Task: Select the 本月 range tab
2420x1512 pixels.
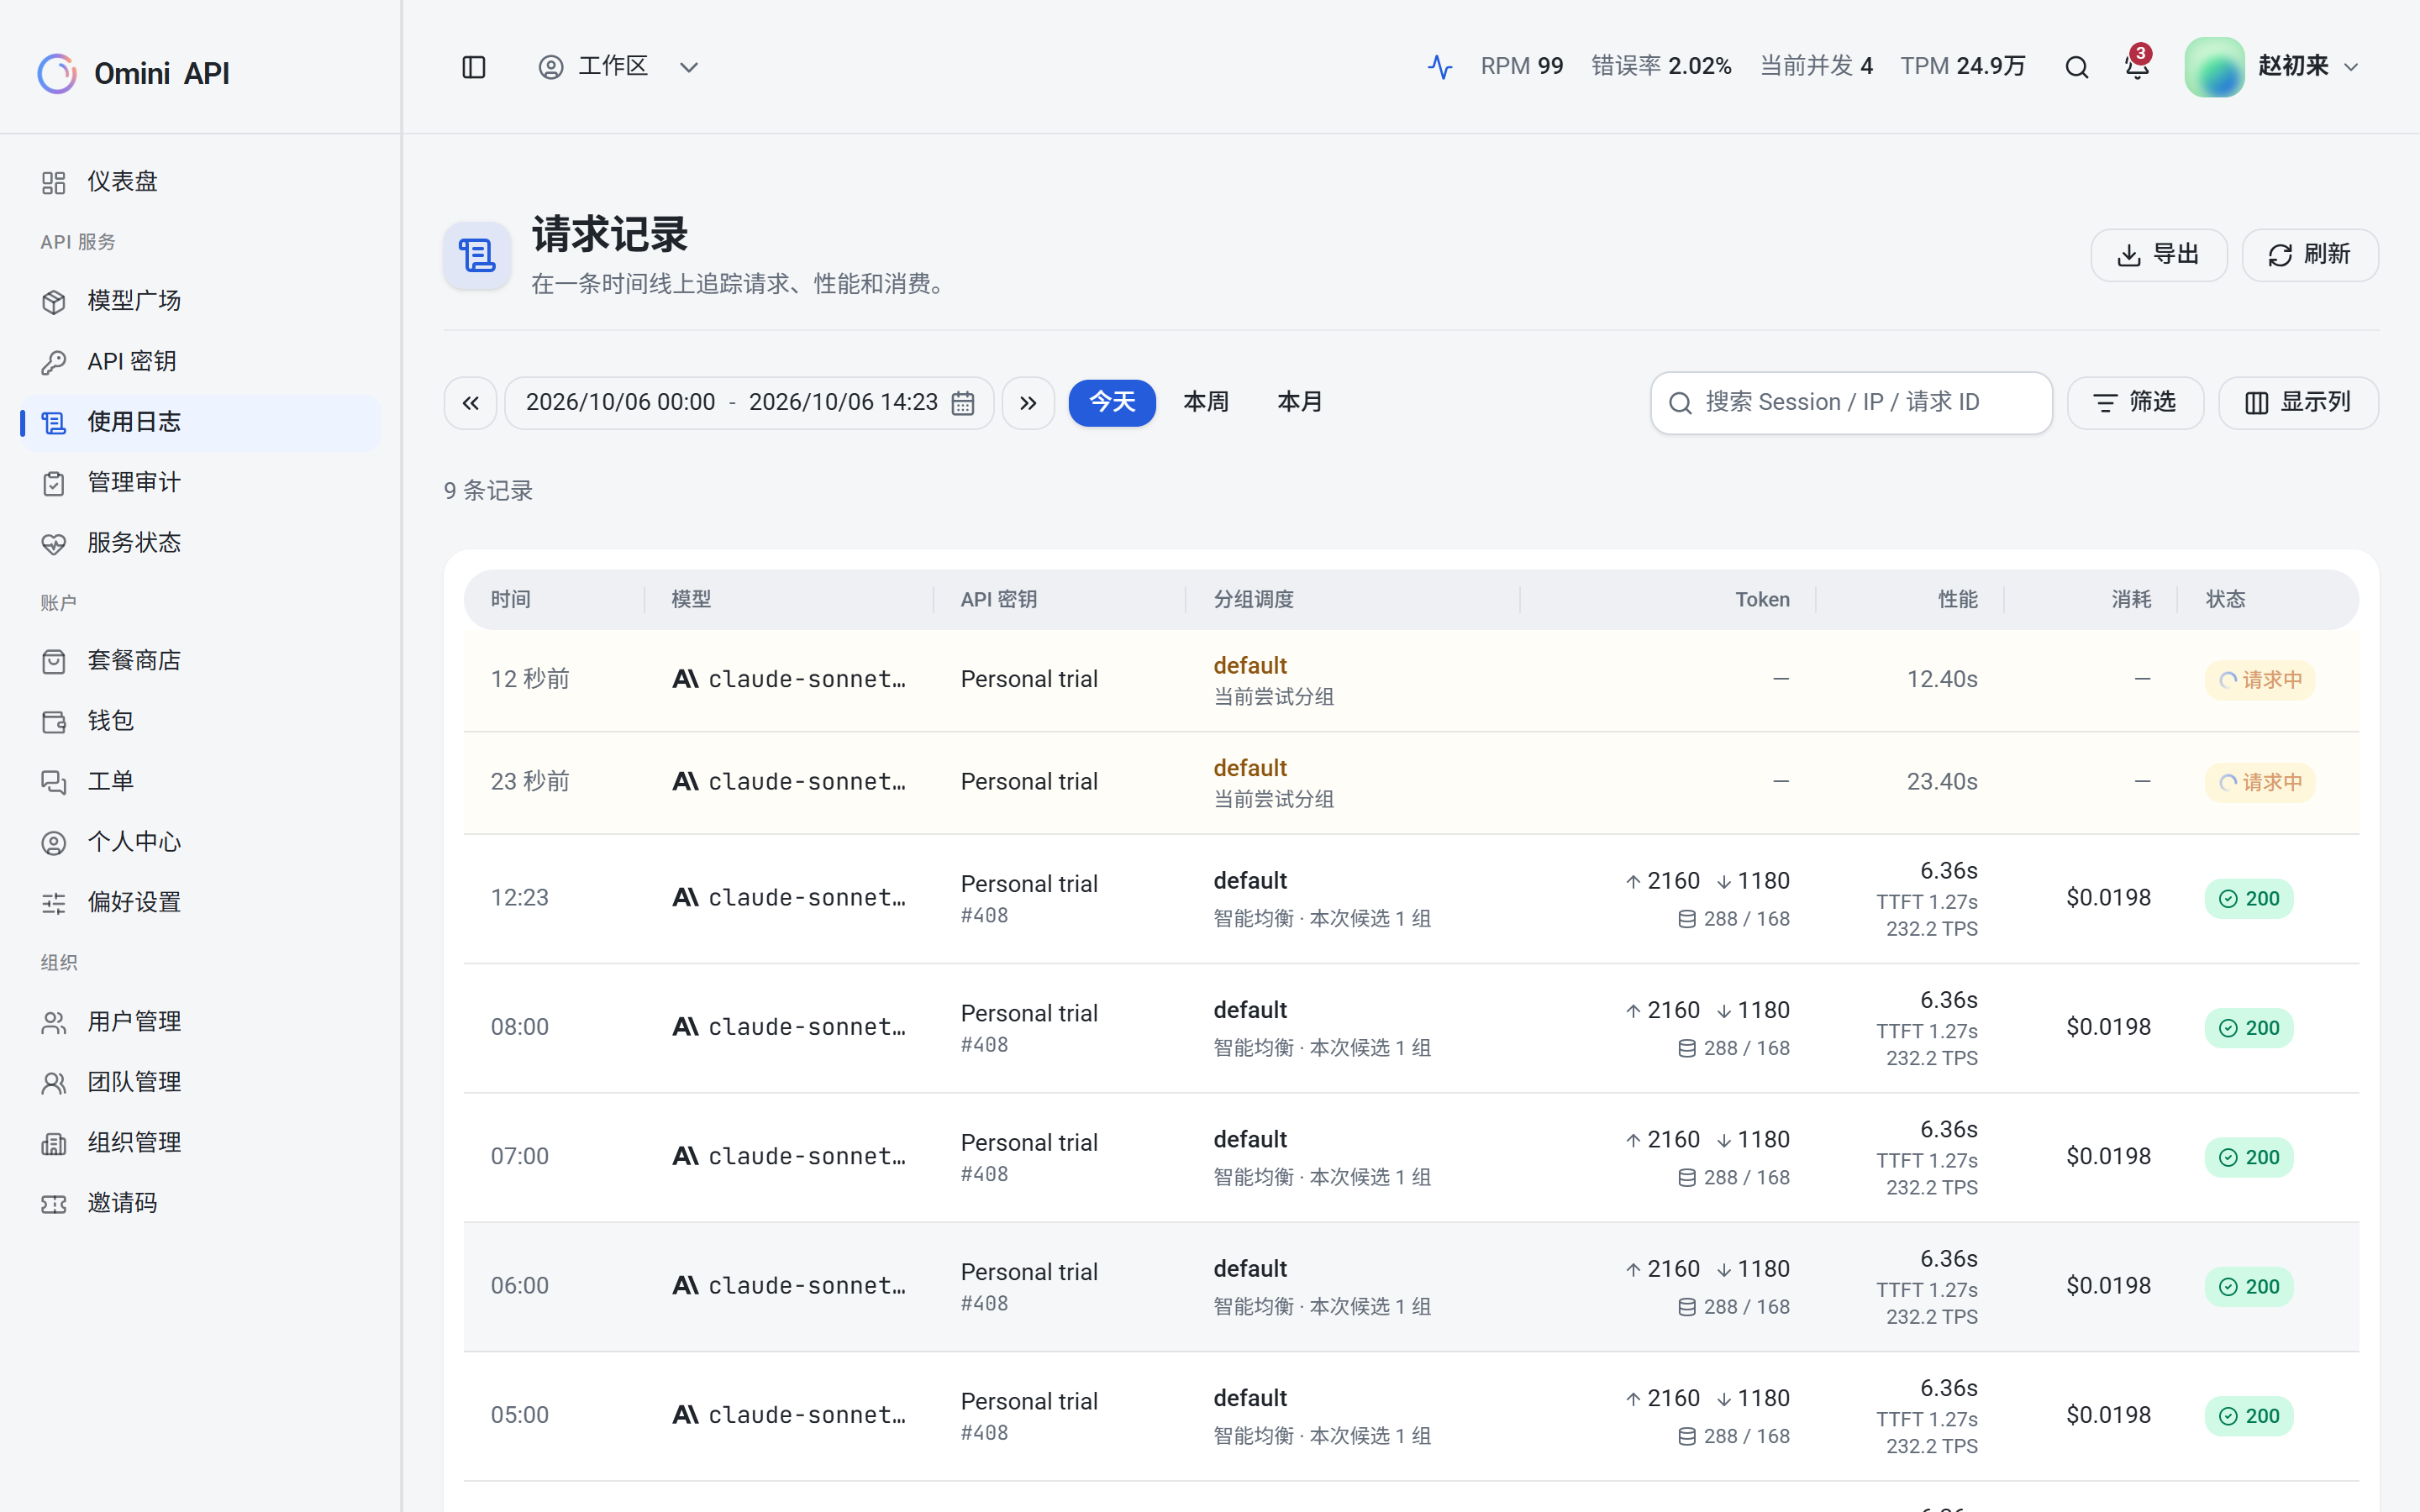Action: click(x=1300, y=403)
